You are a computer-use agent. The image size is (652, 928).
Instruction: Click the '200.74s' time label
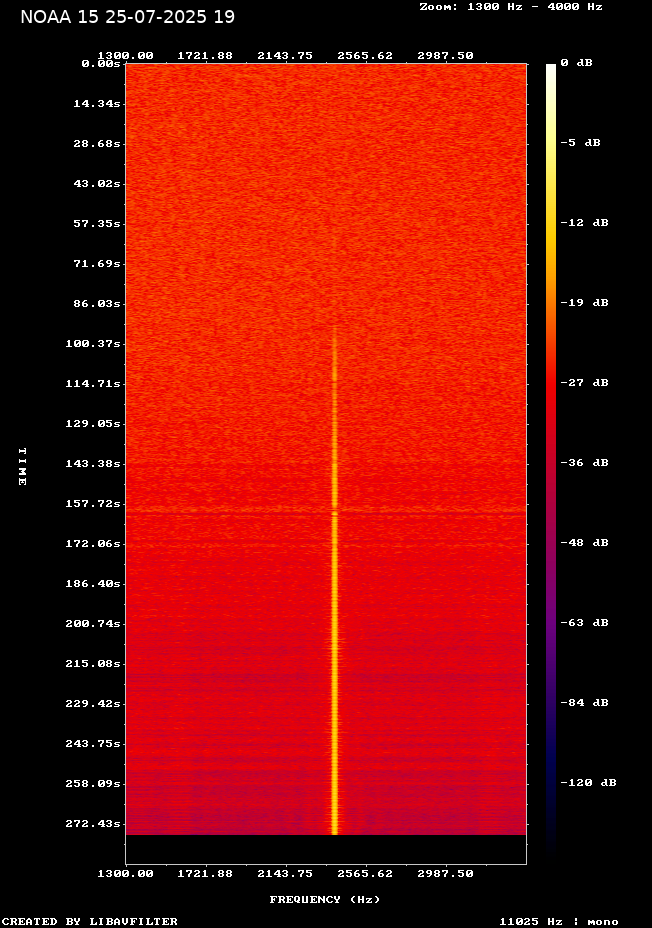coord(93,624)
